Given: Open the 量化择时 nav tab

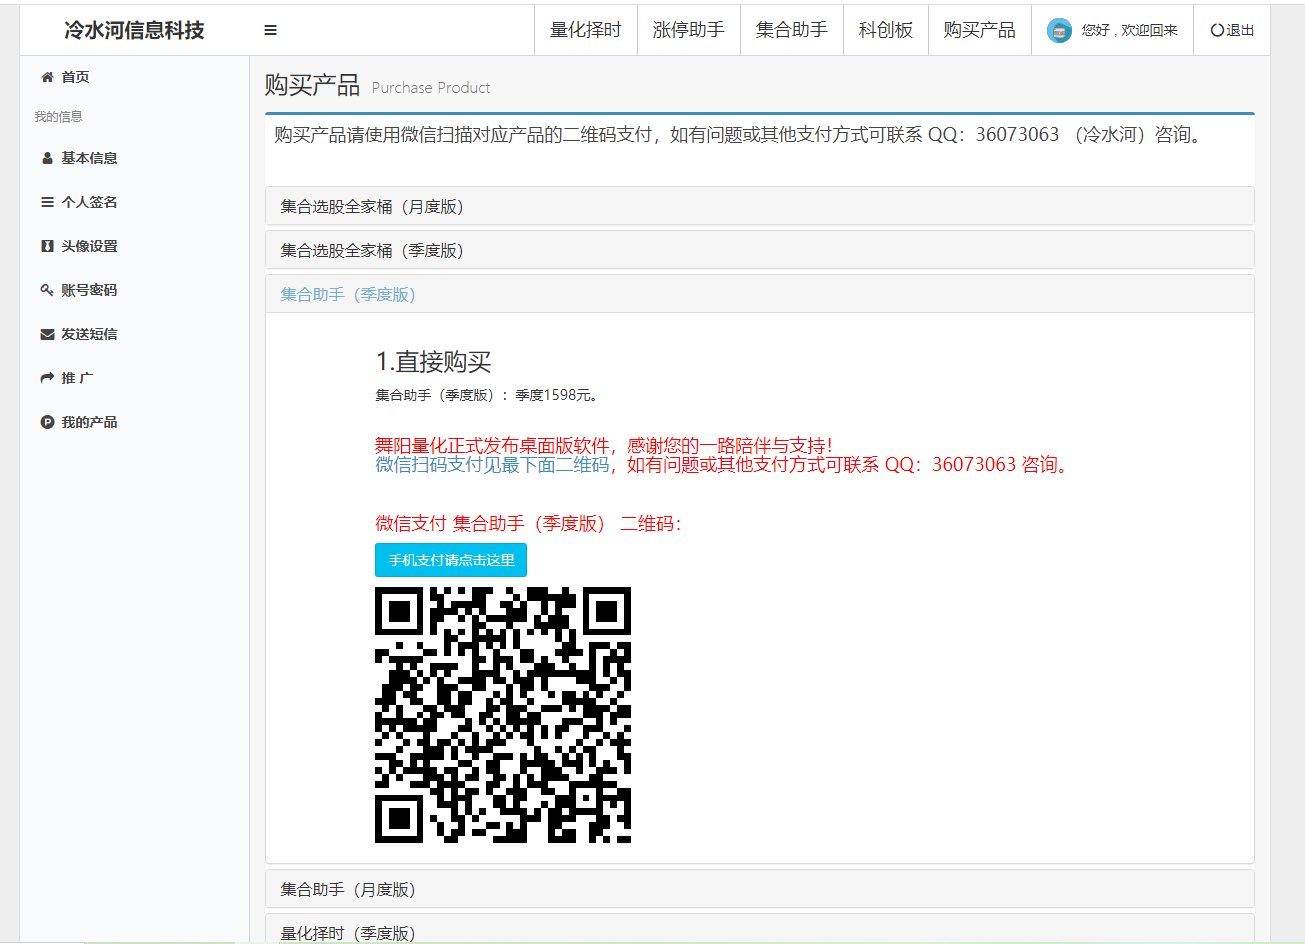Looking at the screenshot, I should [x=586, y=30].
